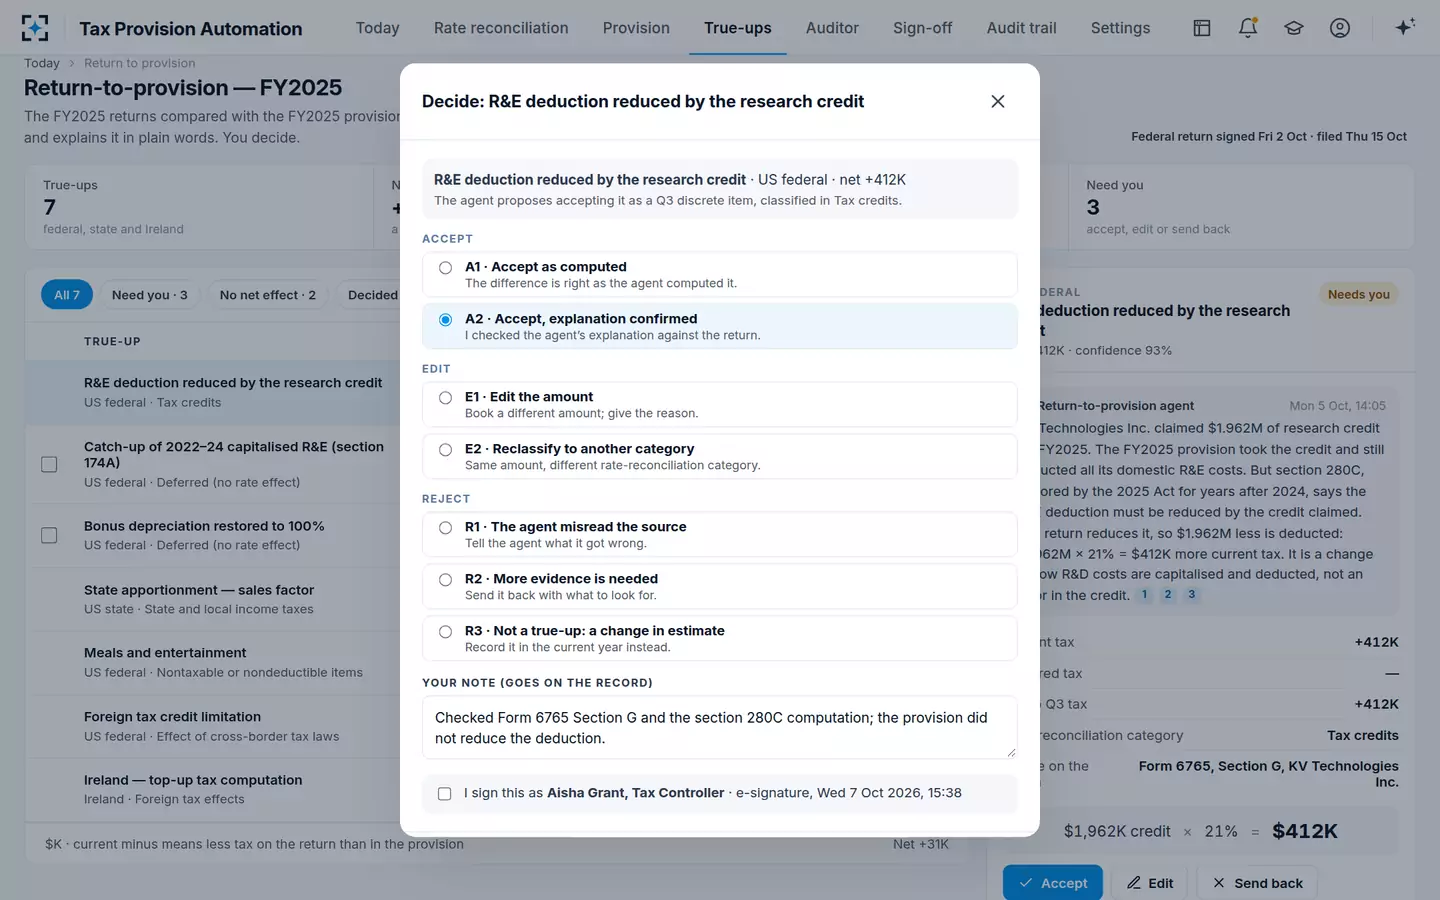Check the Catch-up of 2022–24 capitalised R&E row
Viewport: 1440px width, 900px height.
[49, 464]
